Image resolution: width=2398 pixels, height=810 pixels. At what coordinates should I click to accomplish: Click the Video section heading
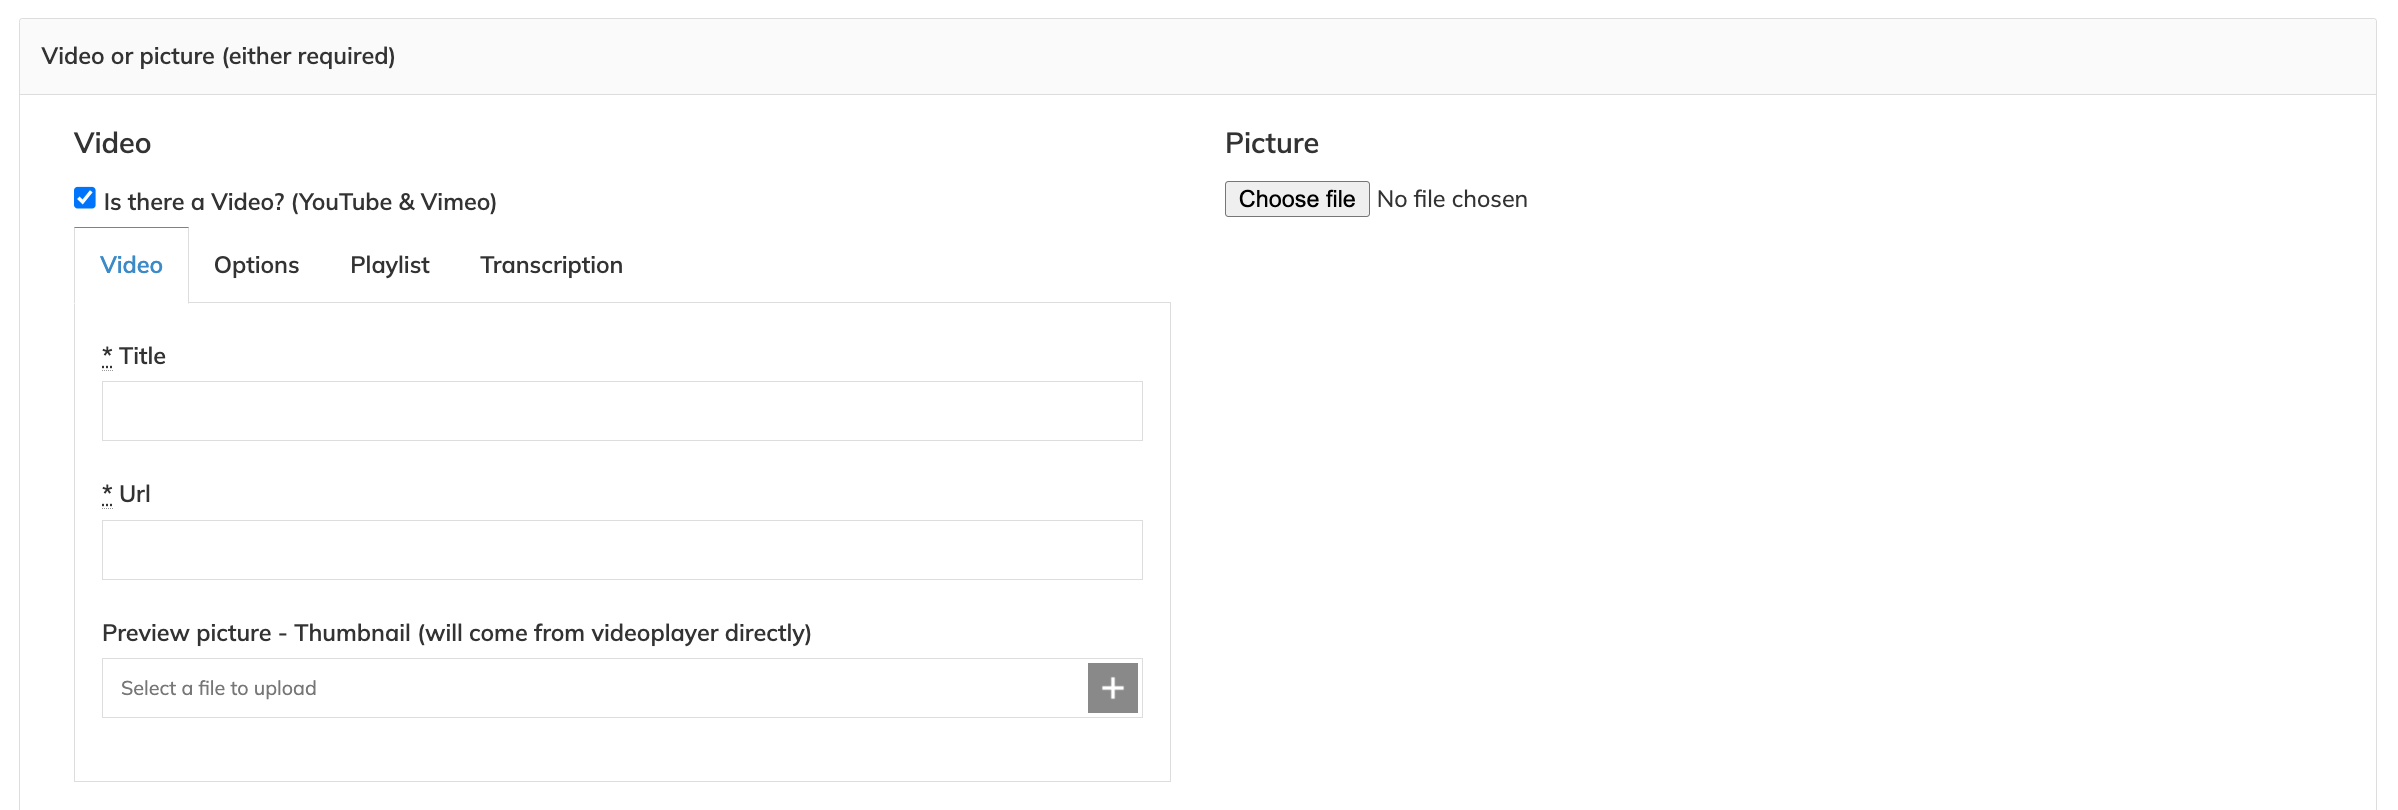(112, 143)
